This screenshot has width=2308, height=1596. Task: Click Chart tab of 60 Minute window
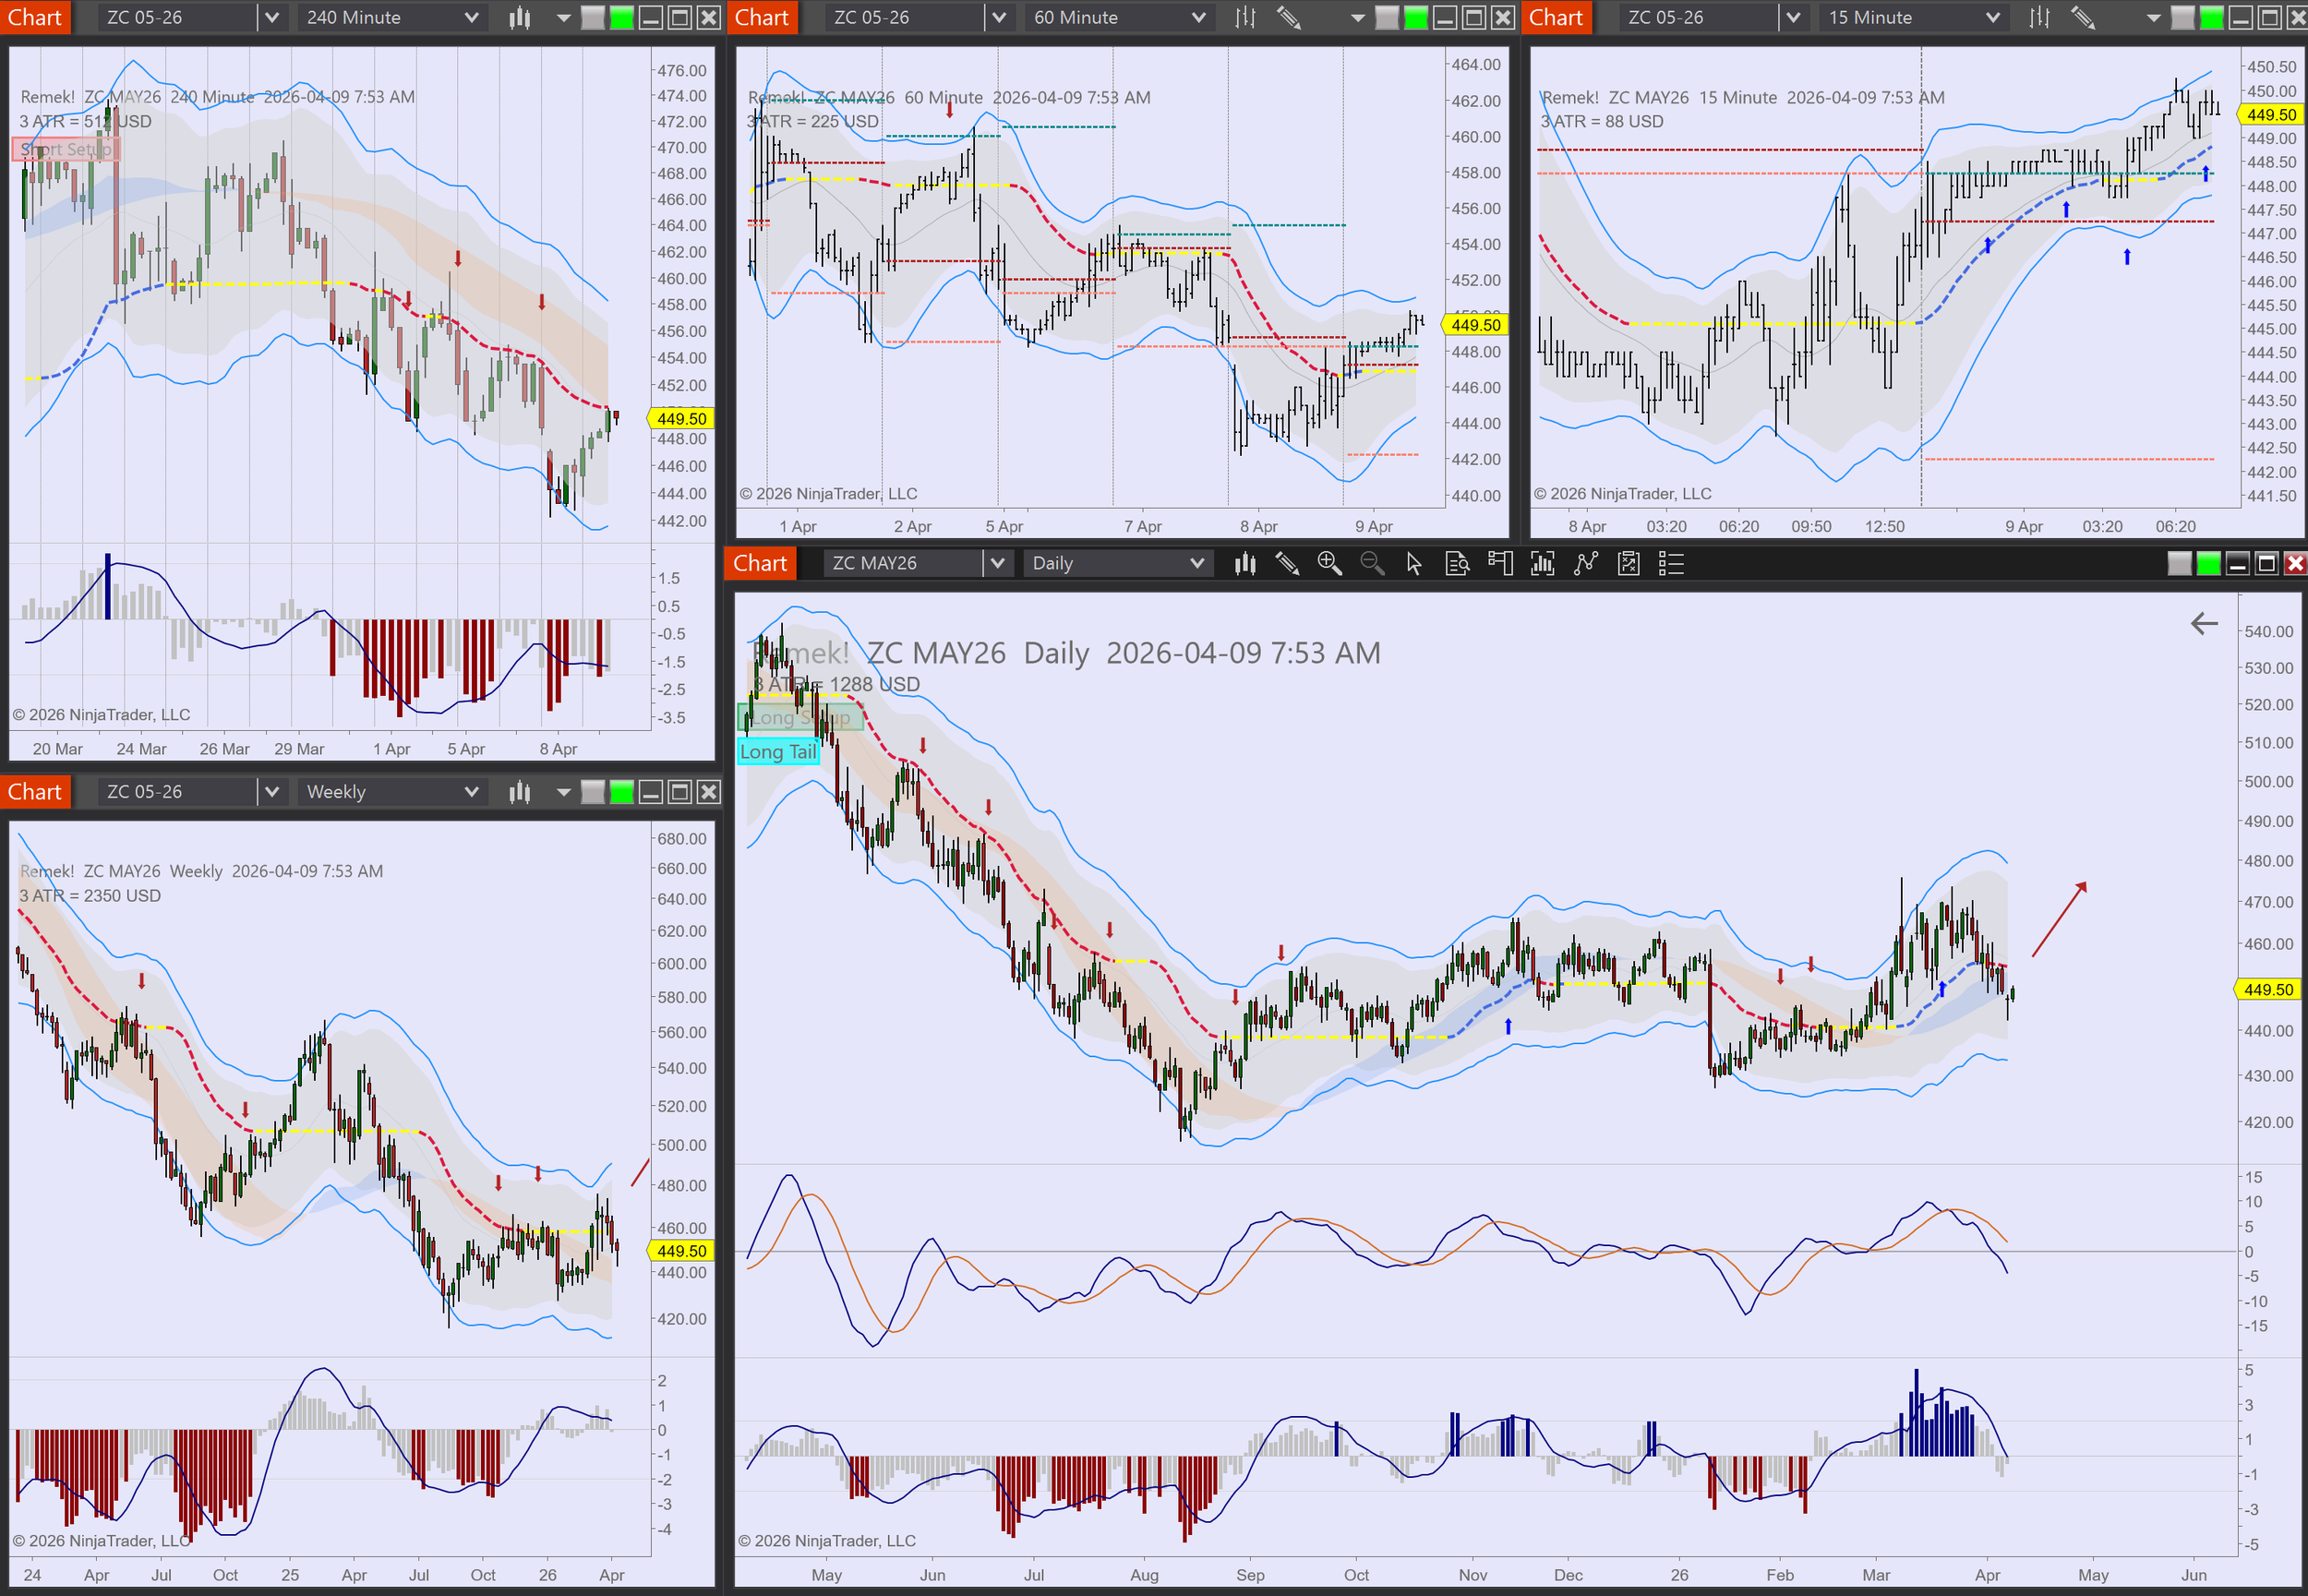[762, 17]
